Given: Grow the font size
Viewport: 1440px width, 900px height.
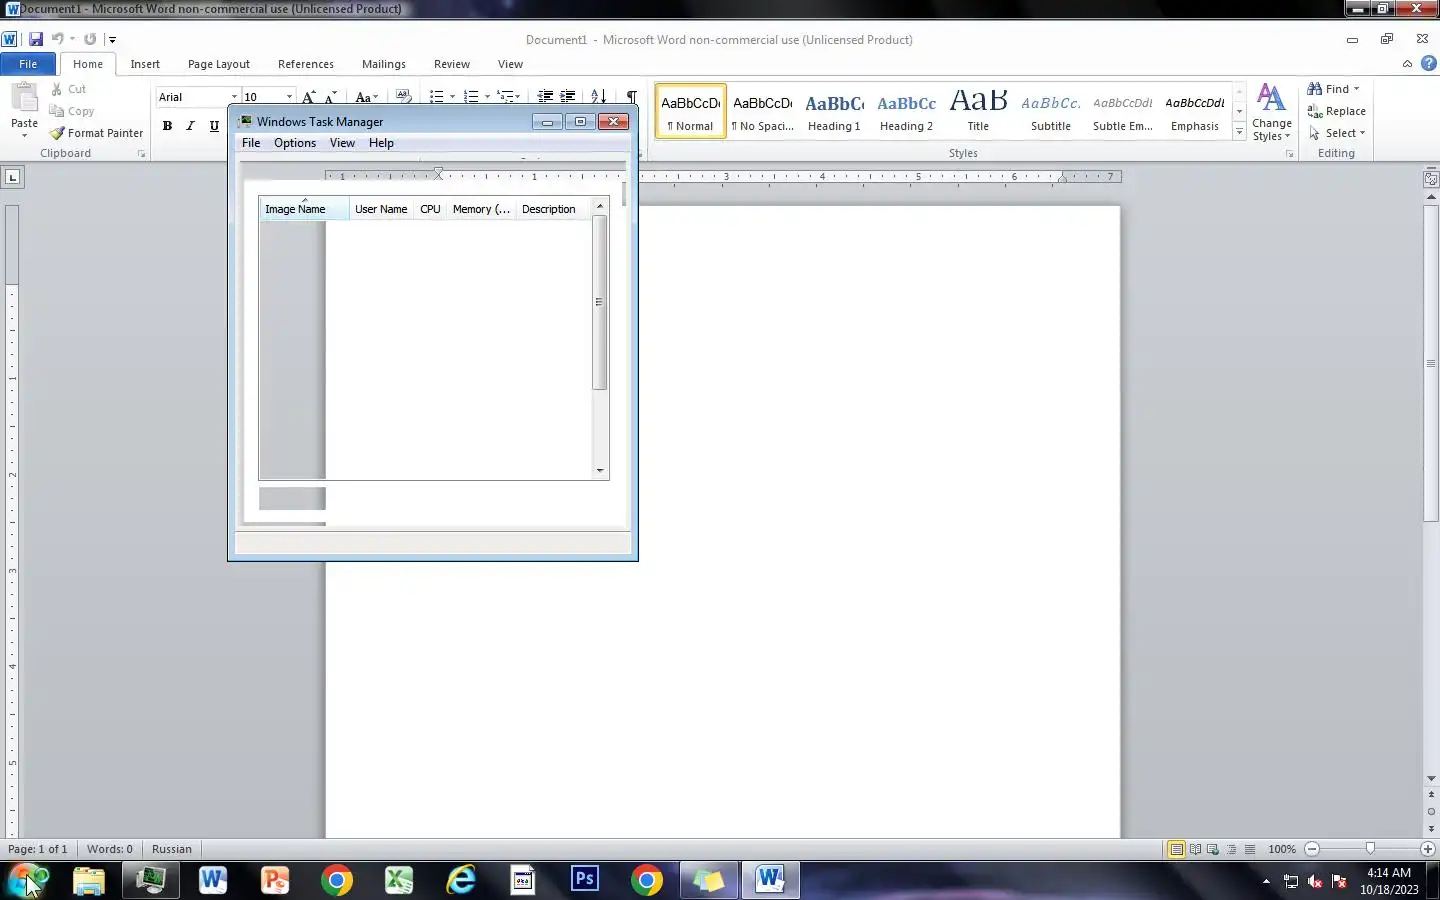Looking at the screenshot, I should pos(309,97).
